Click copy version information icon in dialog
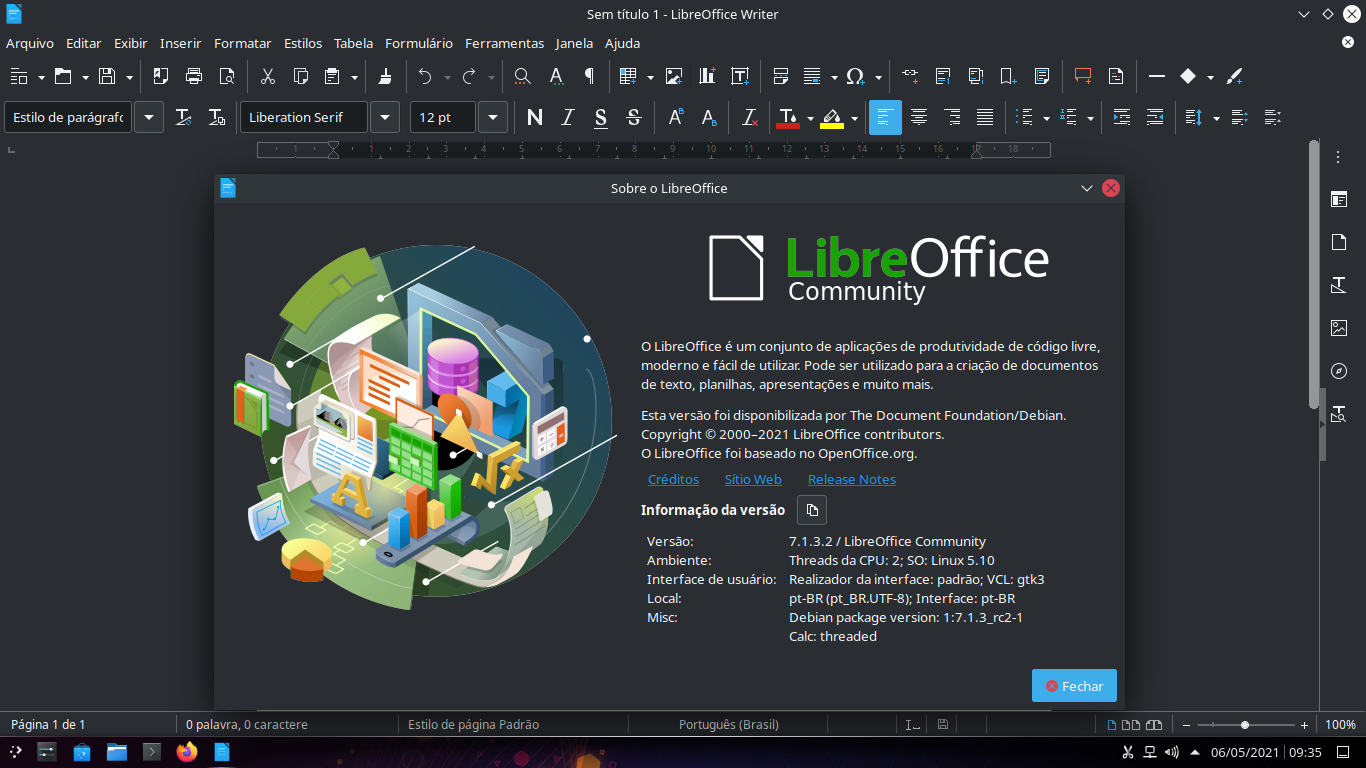The image size is (1366, 768). pyautogui.click(x=812, y=510)
